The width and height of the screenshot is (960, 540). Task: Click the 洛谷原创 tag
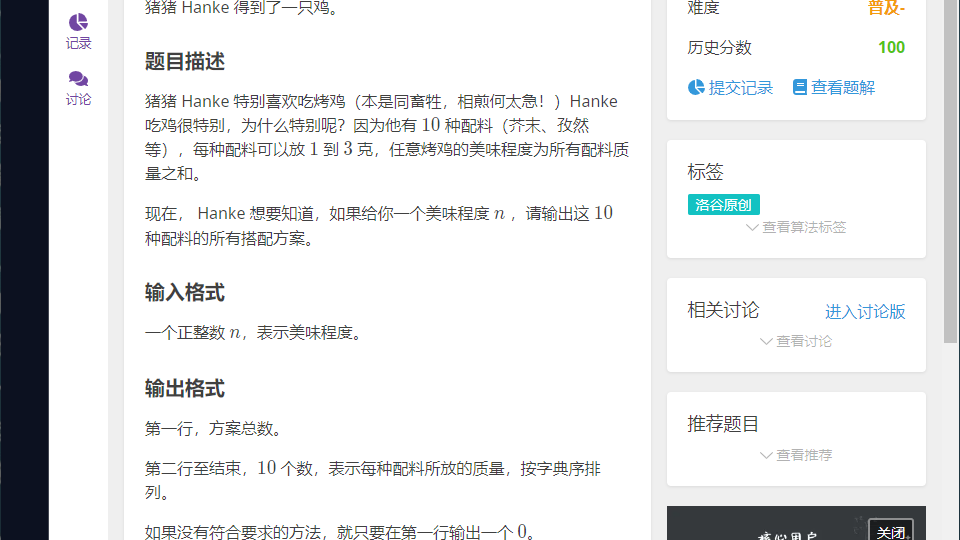click(724, 204)
